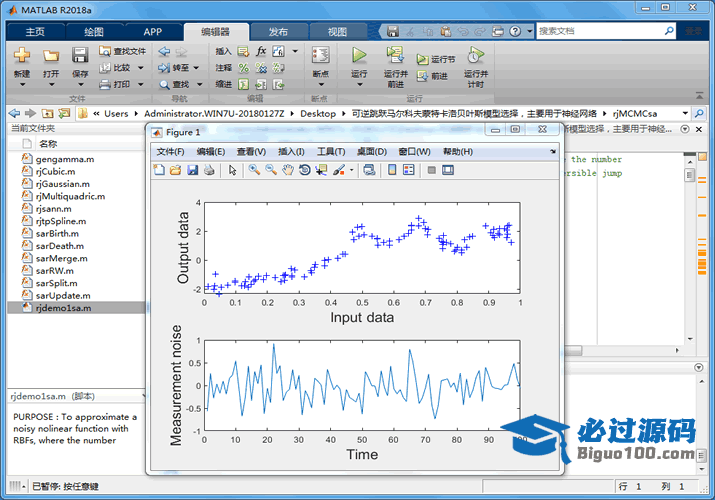Switch to the Publish tab
The height and width of the screenshot is (500, 715).
pos(278,31)
